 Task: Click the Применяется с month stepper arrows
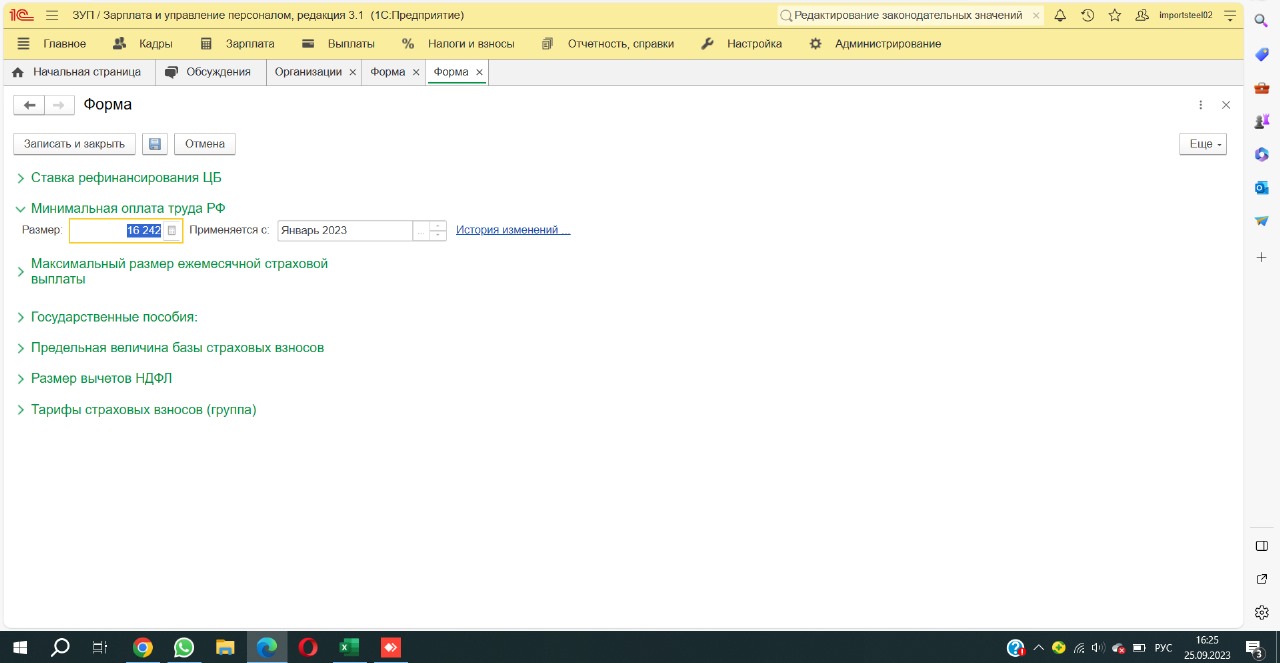click(438, 231)
